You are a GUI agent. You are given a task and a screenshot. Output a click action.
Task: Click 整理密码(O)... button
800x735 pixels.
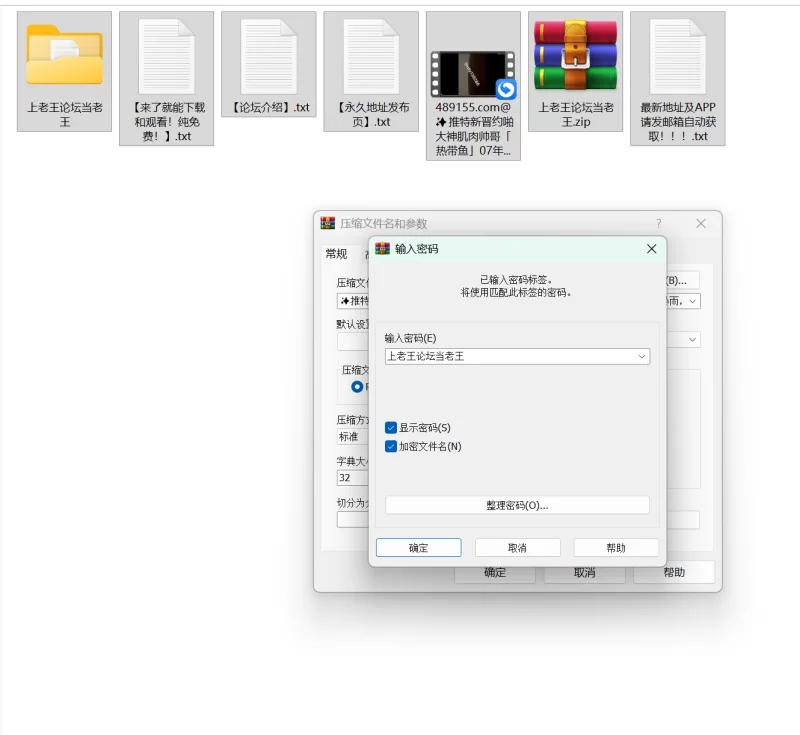[517, 506]
